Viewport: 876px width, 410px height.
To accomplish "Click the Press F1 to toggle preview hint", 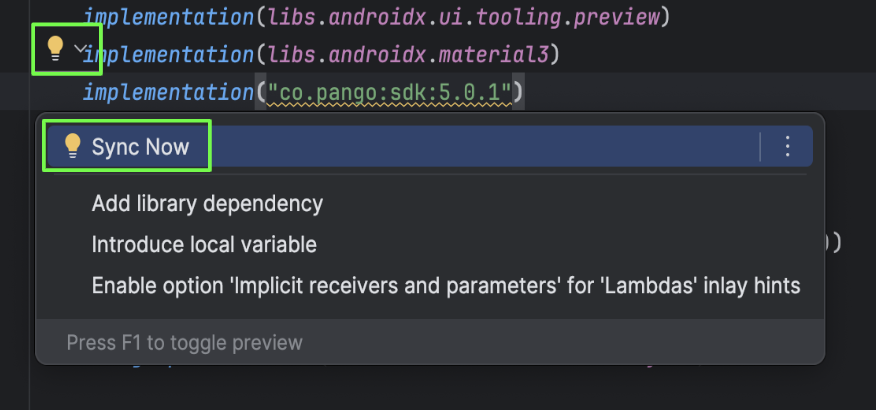I will (184, 343).
